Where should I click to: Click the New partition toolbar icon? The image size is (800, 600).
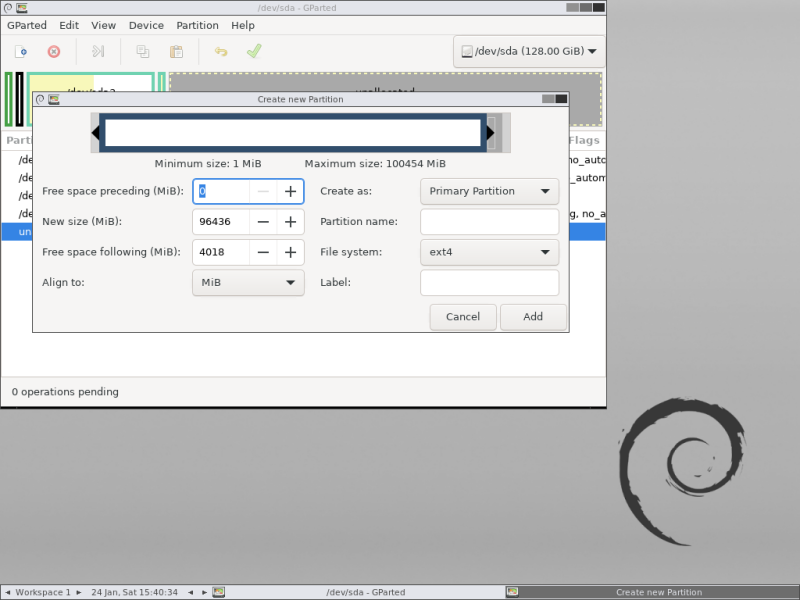21,52
